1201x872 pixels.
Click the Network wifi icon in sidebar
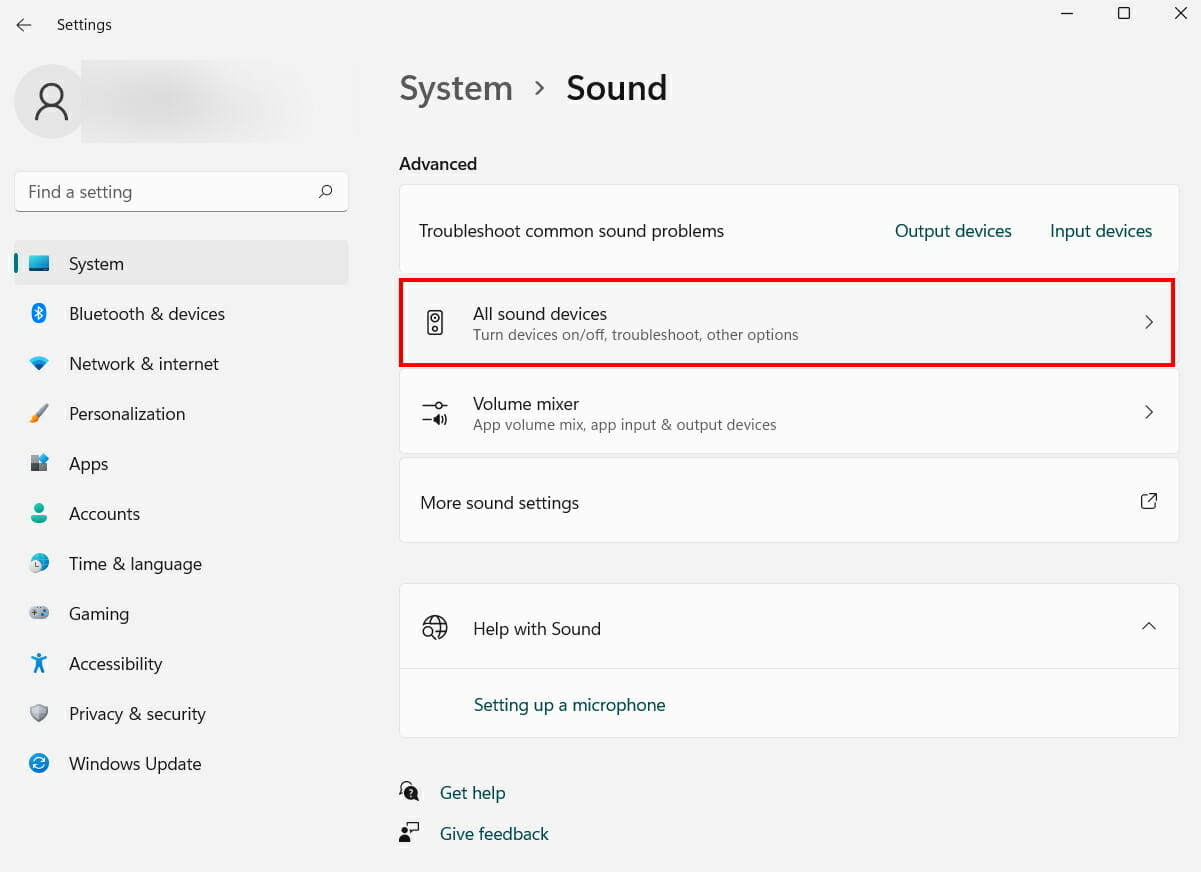tap(39, 364)
